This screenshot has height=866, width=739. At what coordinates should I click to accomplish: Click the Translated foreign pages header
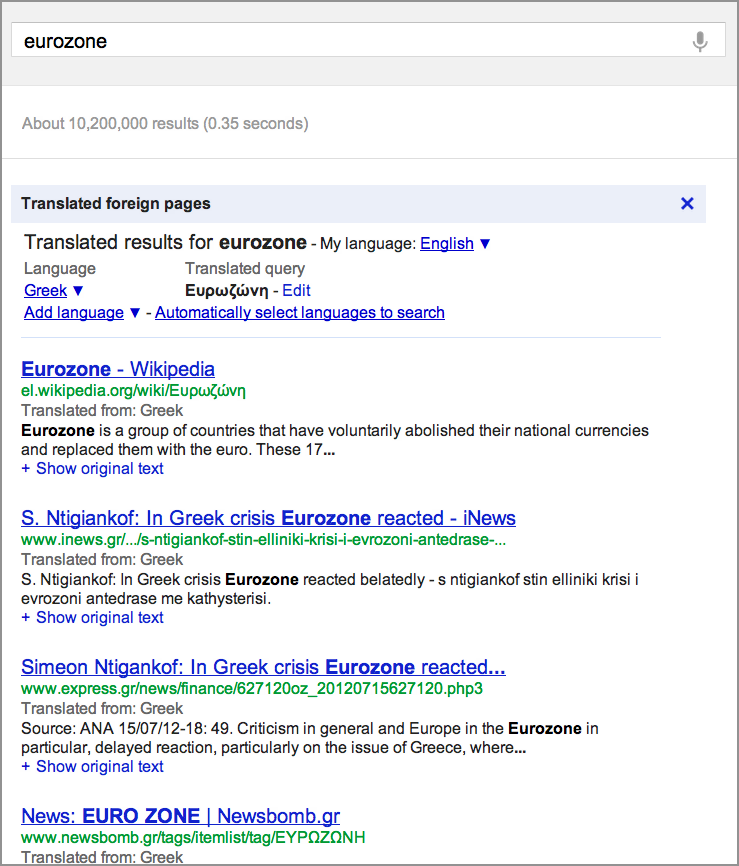click(116, 203)
